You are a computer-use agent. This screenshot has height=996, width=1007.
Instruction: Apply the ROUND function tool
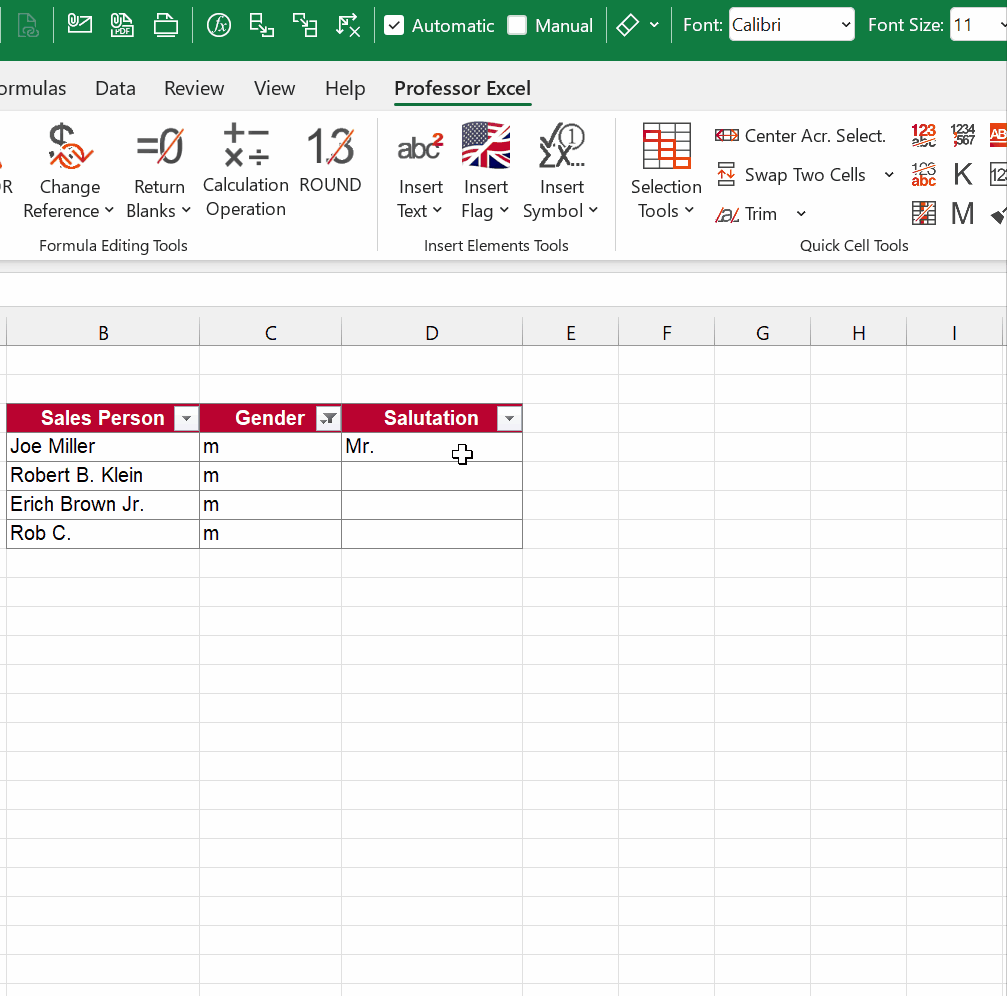point(330,160)
